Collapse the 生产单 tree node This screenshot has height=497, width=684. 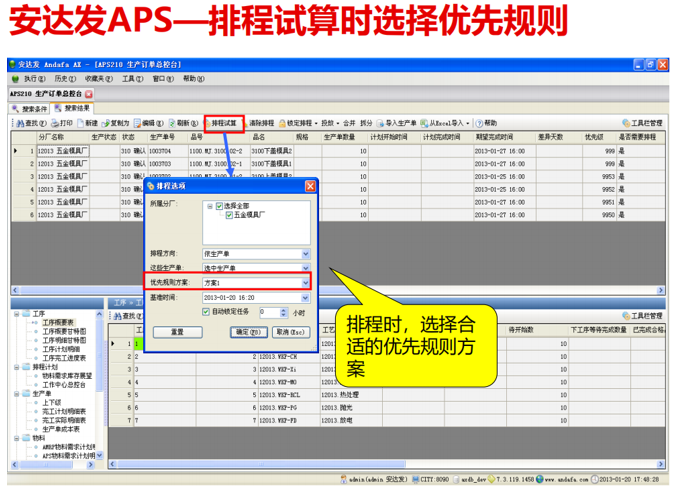tap(17, 394)
